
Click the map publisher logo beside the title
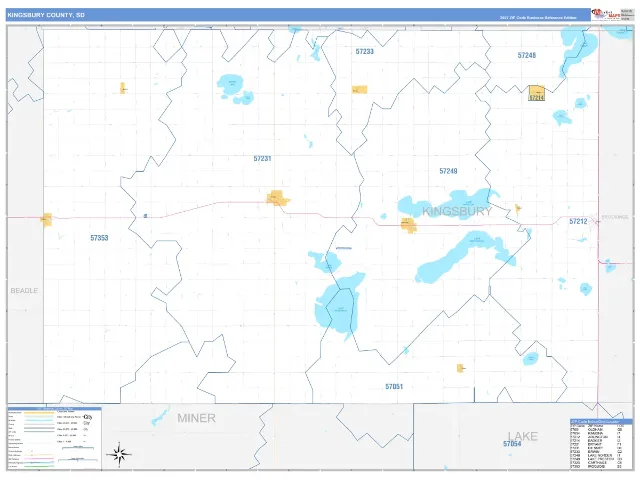pyautogui.click(x=606, y=14)
